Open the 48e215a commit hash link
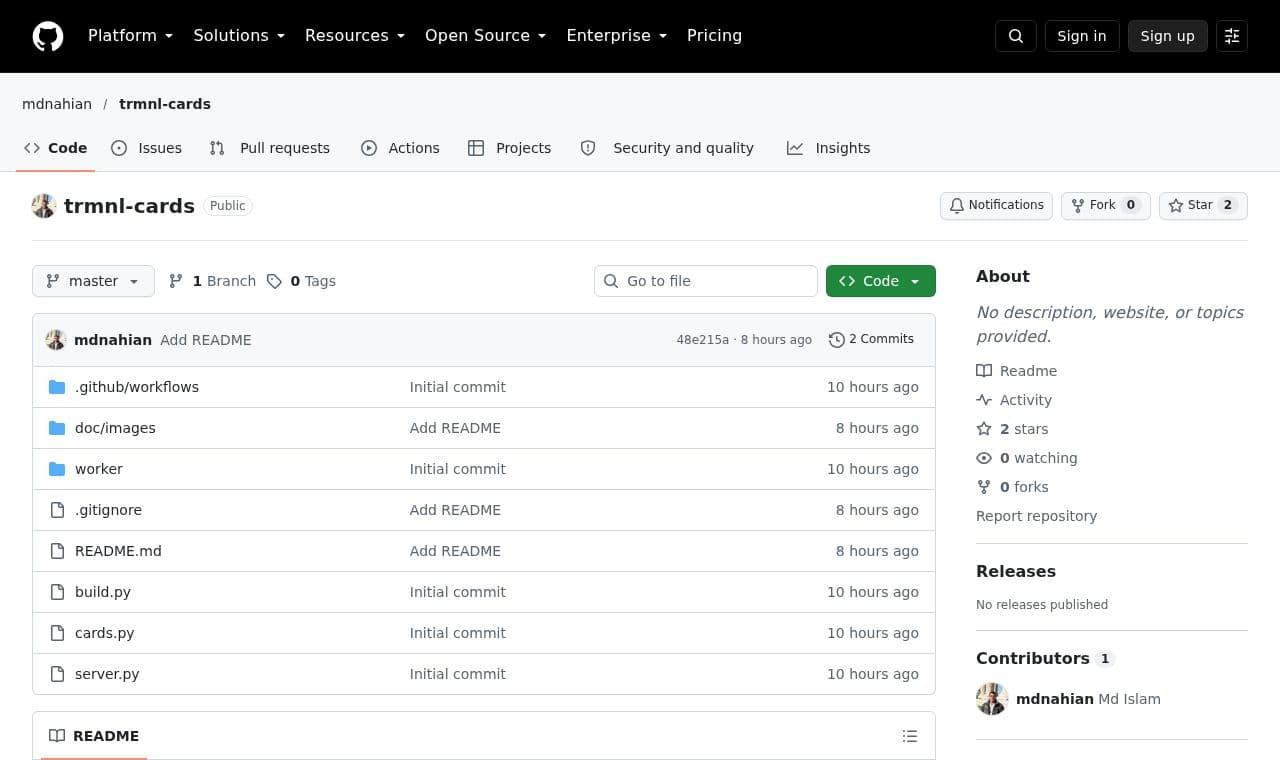 coord(702,340)
